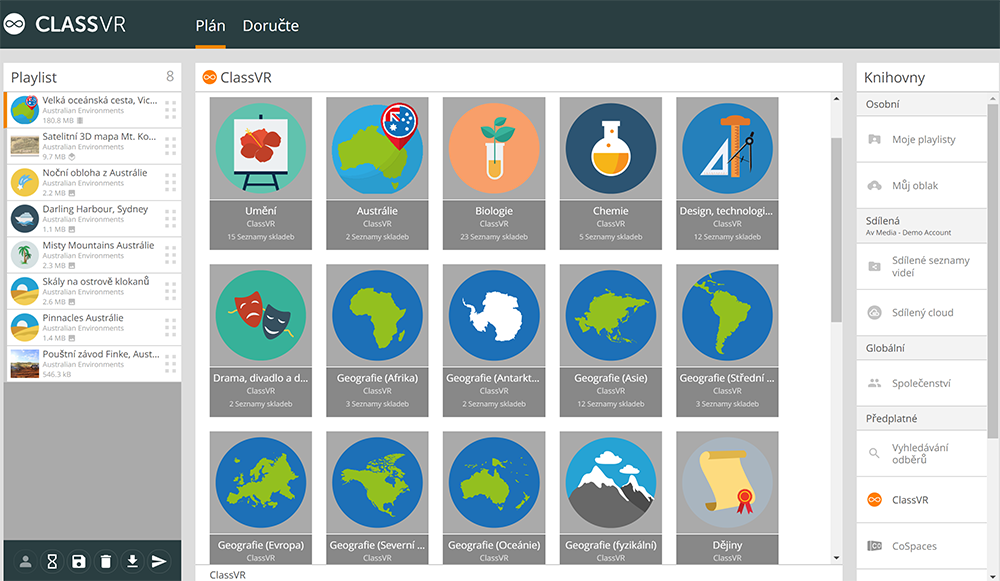The height and width of the screenshot is (581, 1000).
Task: Open the Biologie library folder
Action: click(494, 173)
